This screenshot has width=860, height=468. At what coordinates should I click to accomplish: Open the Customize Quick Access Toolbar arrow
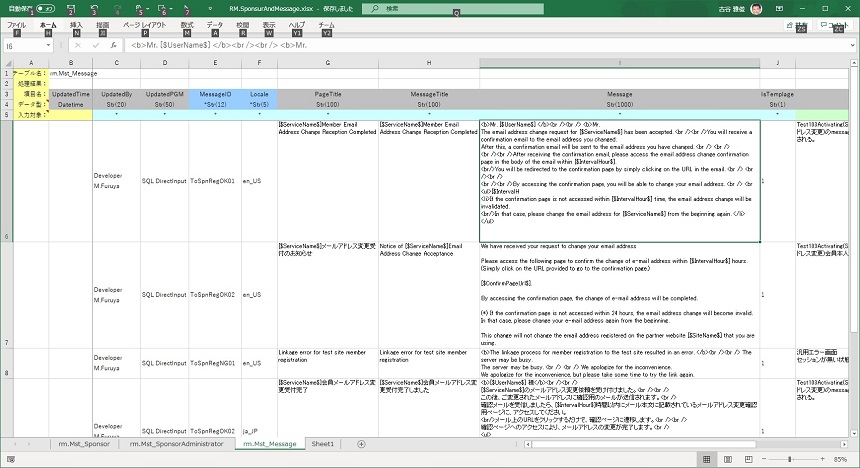(210, 9)
